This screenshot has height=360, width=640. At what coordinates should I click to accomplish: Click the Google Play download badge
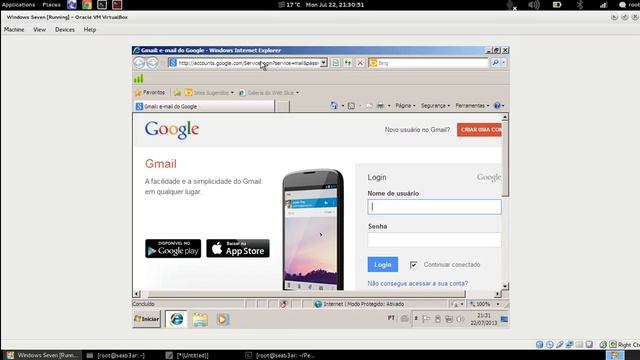click(x=173, y=248)
